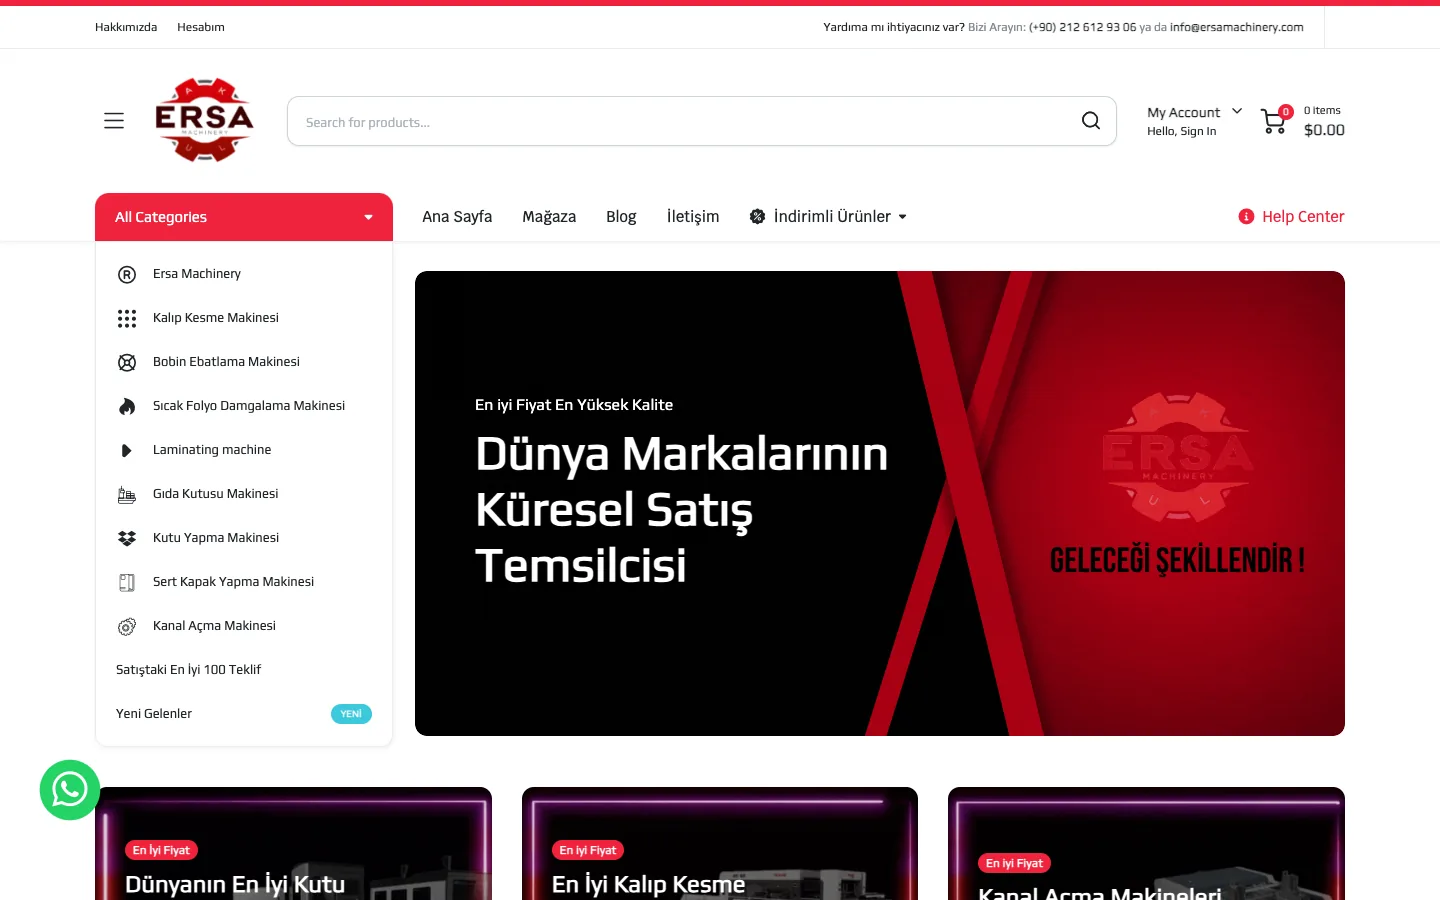Viewport: 1440px width, 900px height.
Task: Click the Kalıp Kesme Makinesi grid icon
Action: point(127,318)
